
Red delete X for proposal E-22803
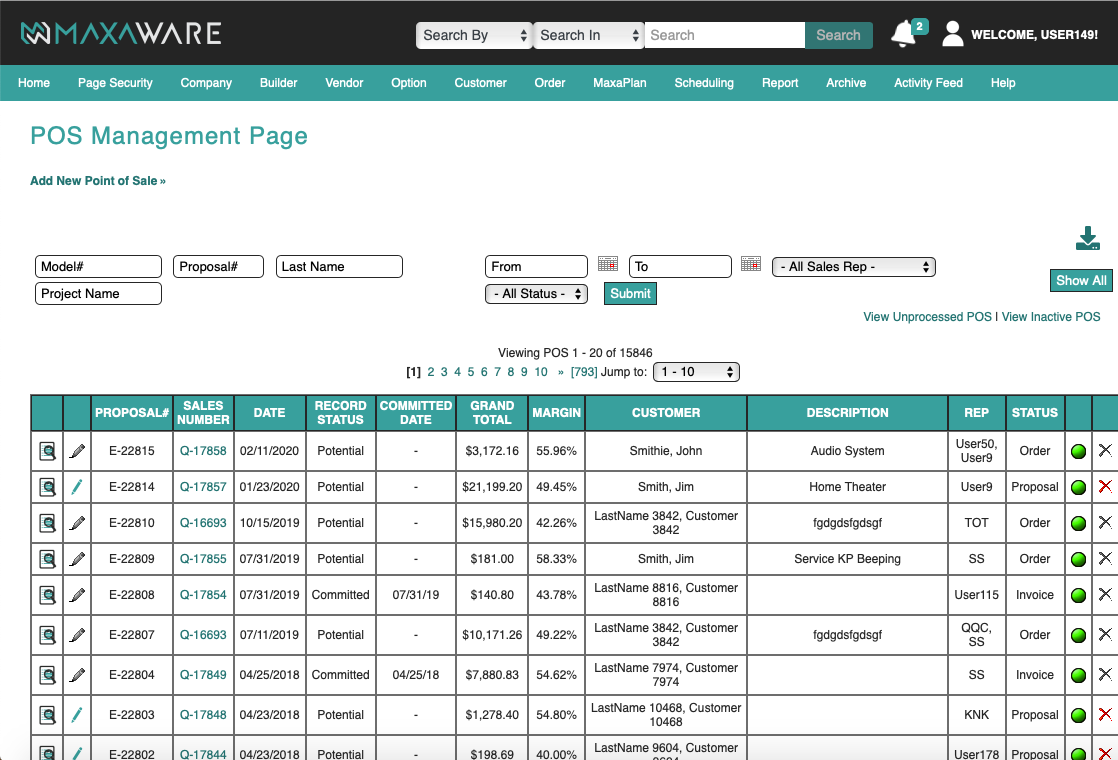pyautogui.click(x=1105, y=714)
